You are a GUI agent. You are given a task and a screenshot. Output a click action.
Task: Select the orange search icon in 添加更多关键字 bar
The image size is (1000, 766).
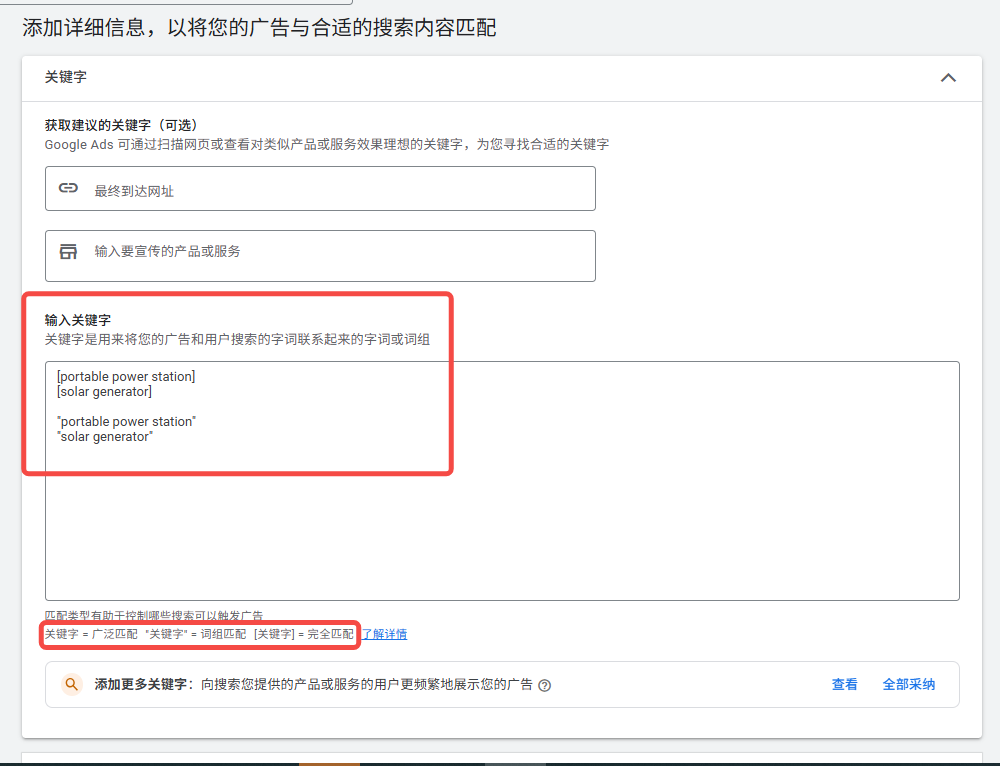click(69, 685)
